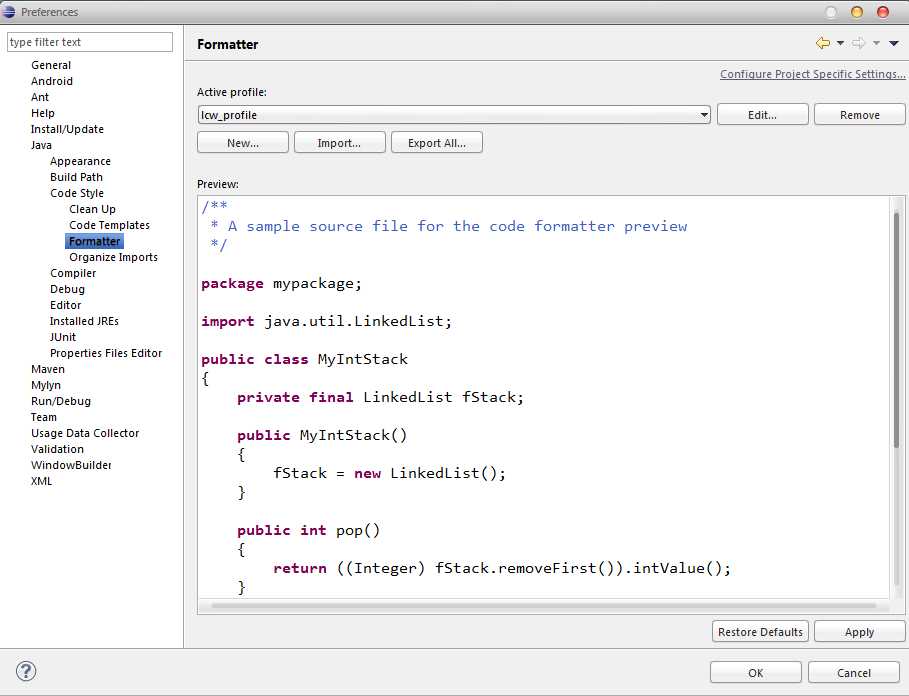Open forward history dropdown arrow

point(876,43)
